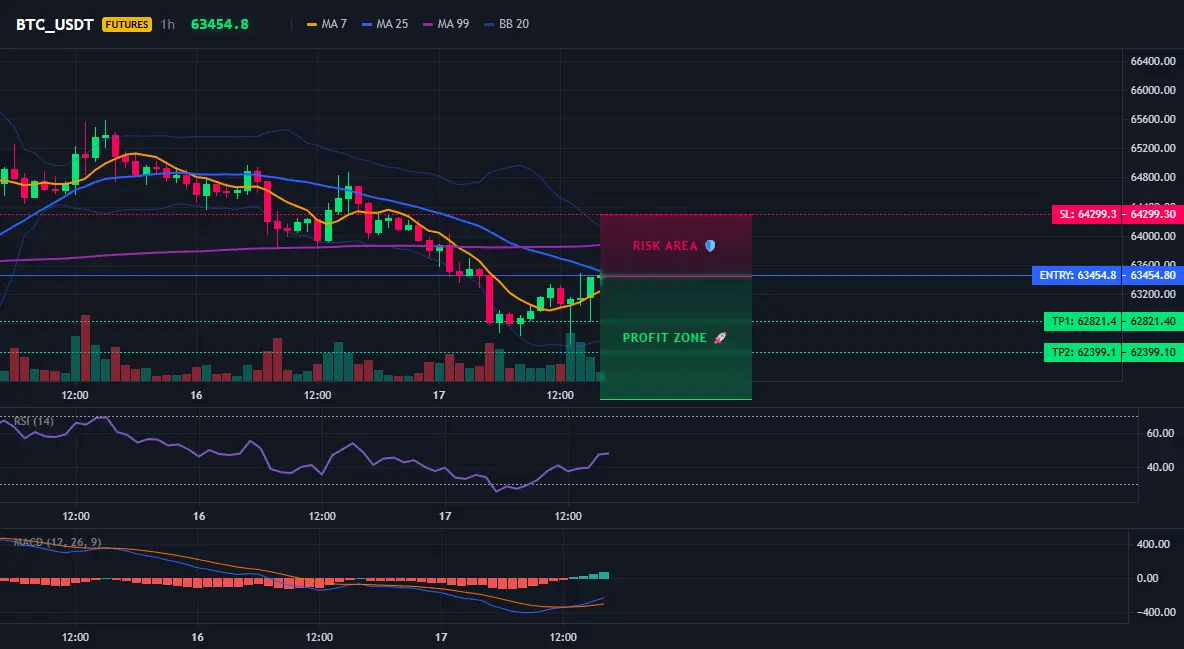1184x649 pixels.
Task: Click the RSI (14) indicator label
Action: (x=34, y=421)
